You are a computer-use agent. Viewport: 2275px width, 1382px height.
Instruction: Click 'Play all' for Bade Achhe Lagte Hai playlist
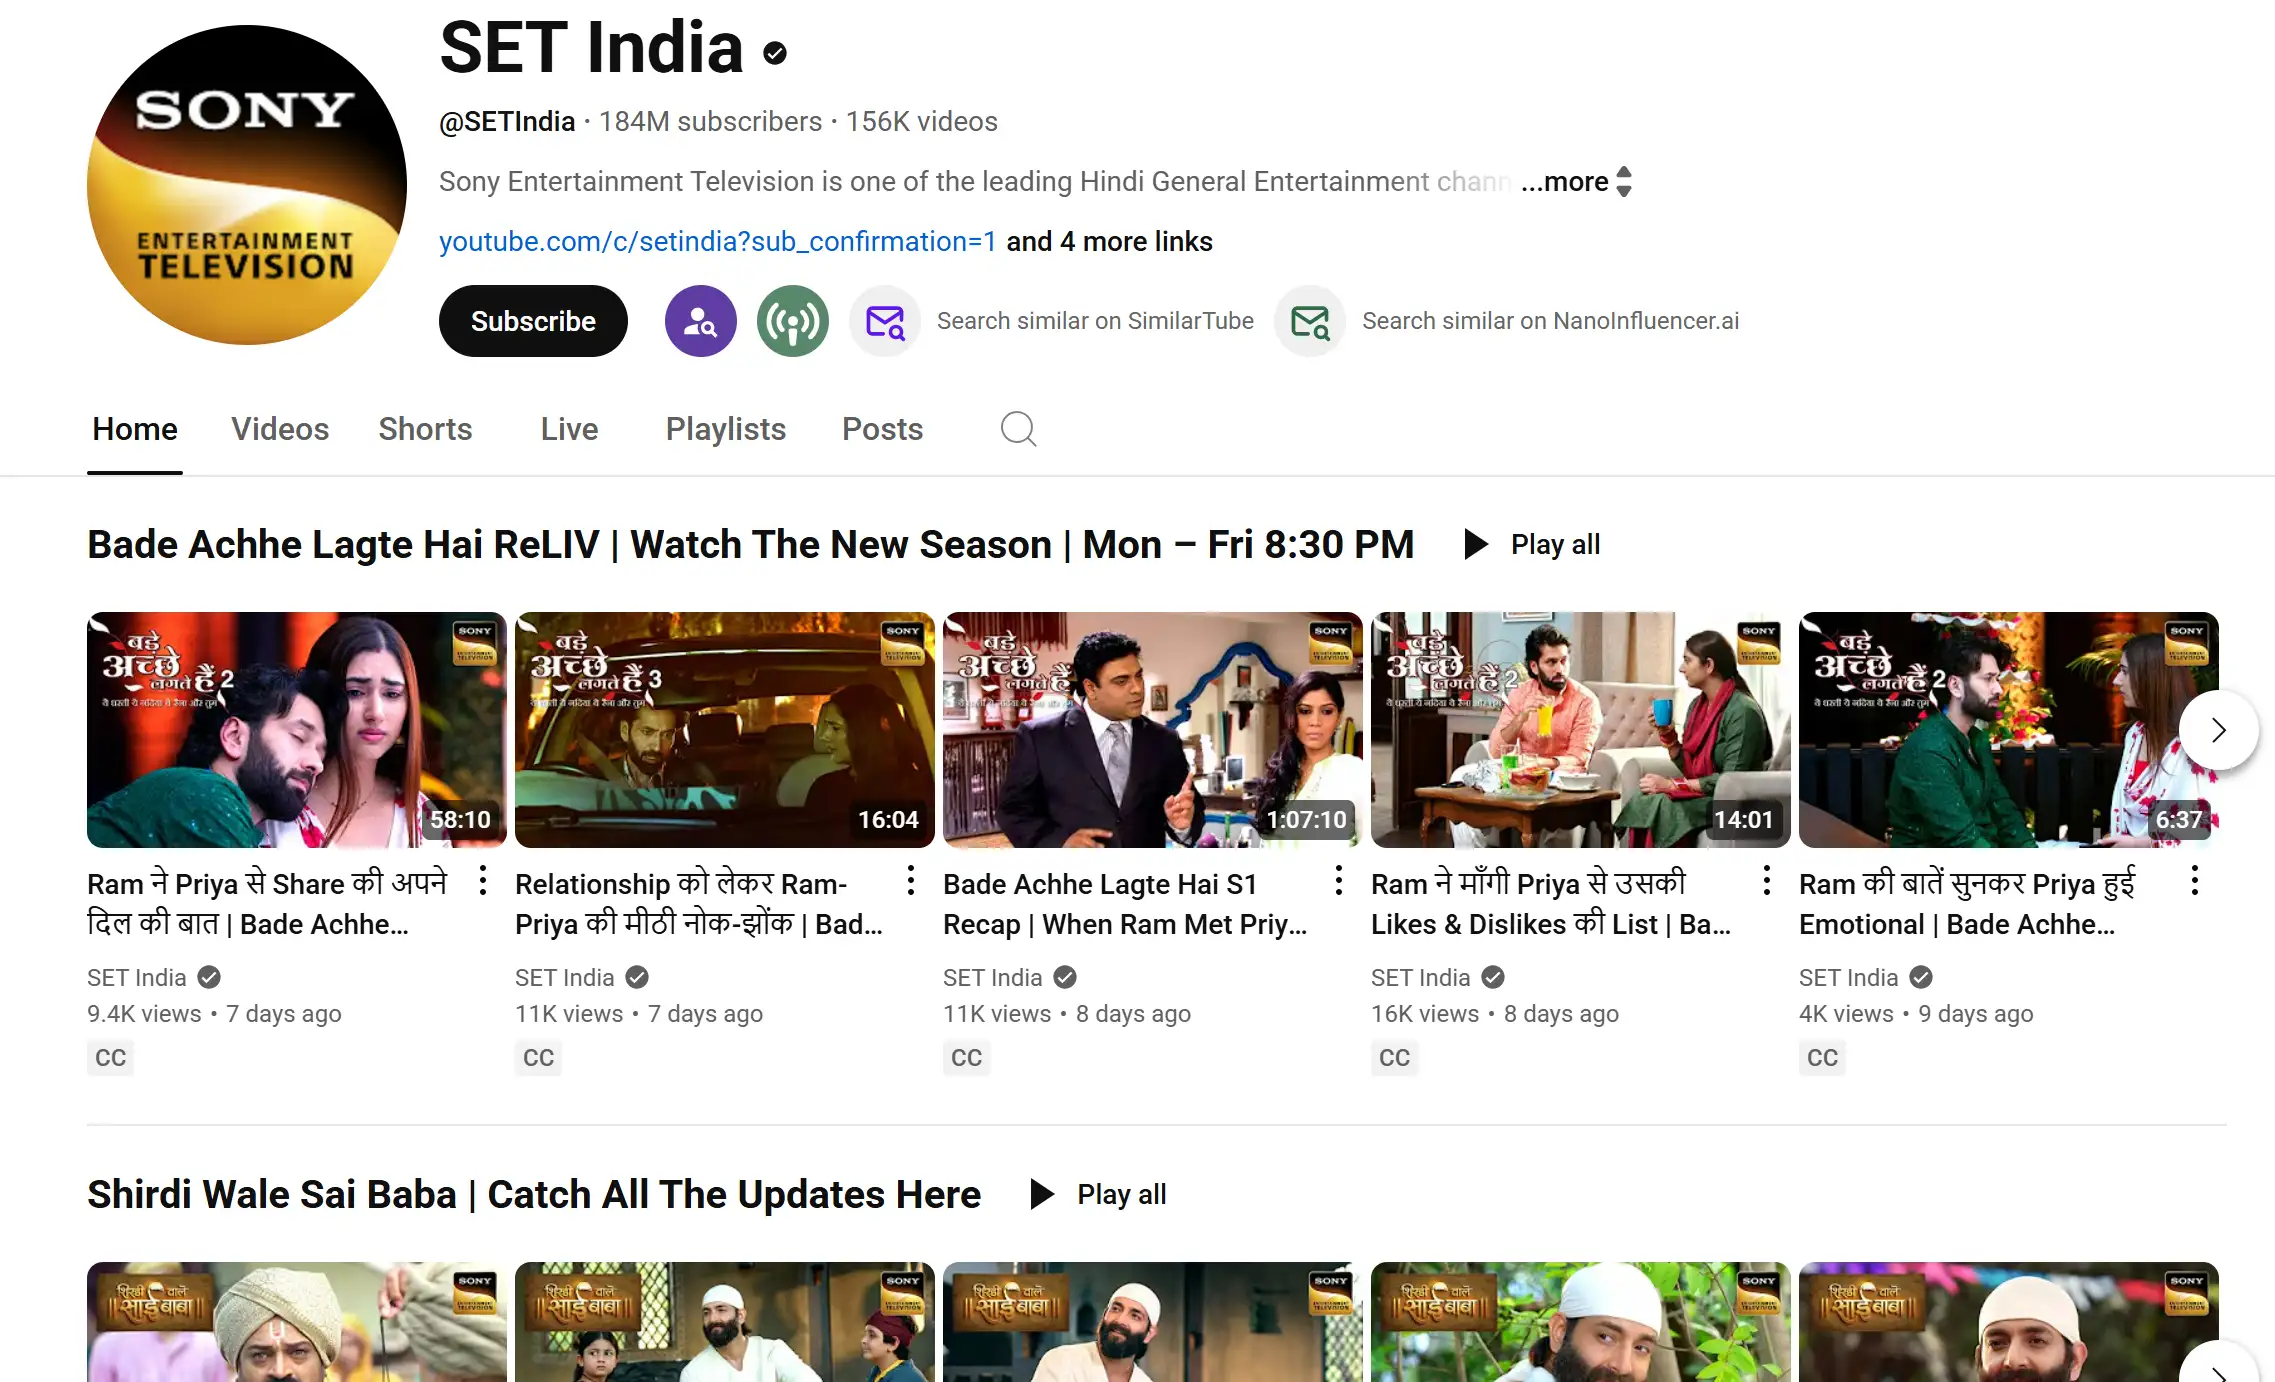click(1555, 545)
